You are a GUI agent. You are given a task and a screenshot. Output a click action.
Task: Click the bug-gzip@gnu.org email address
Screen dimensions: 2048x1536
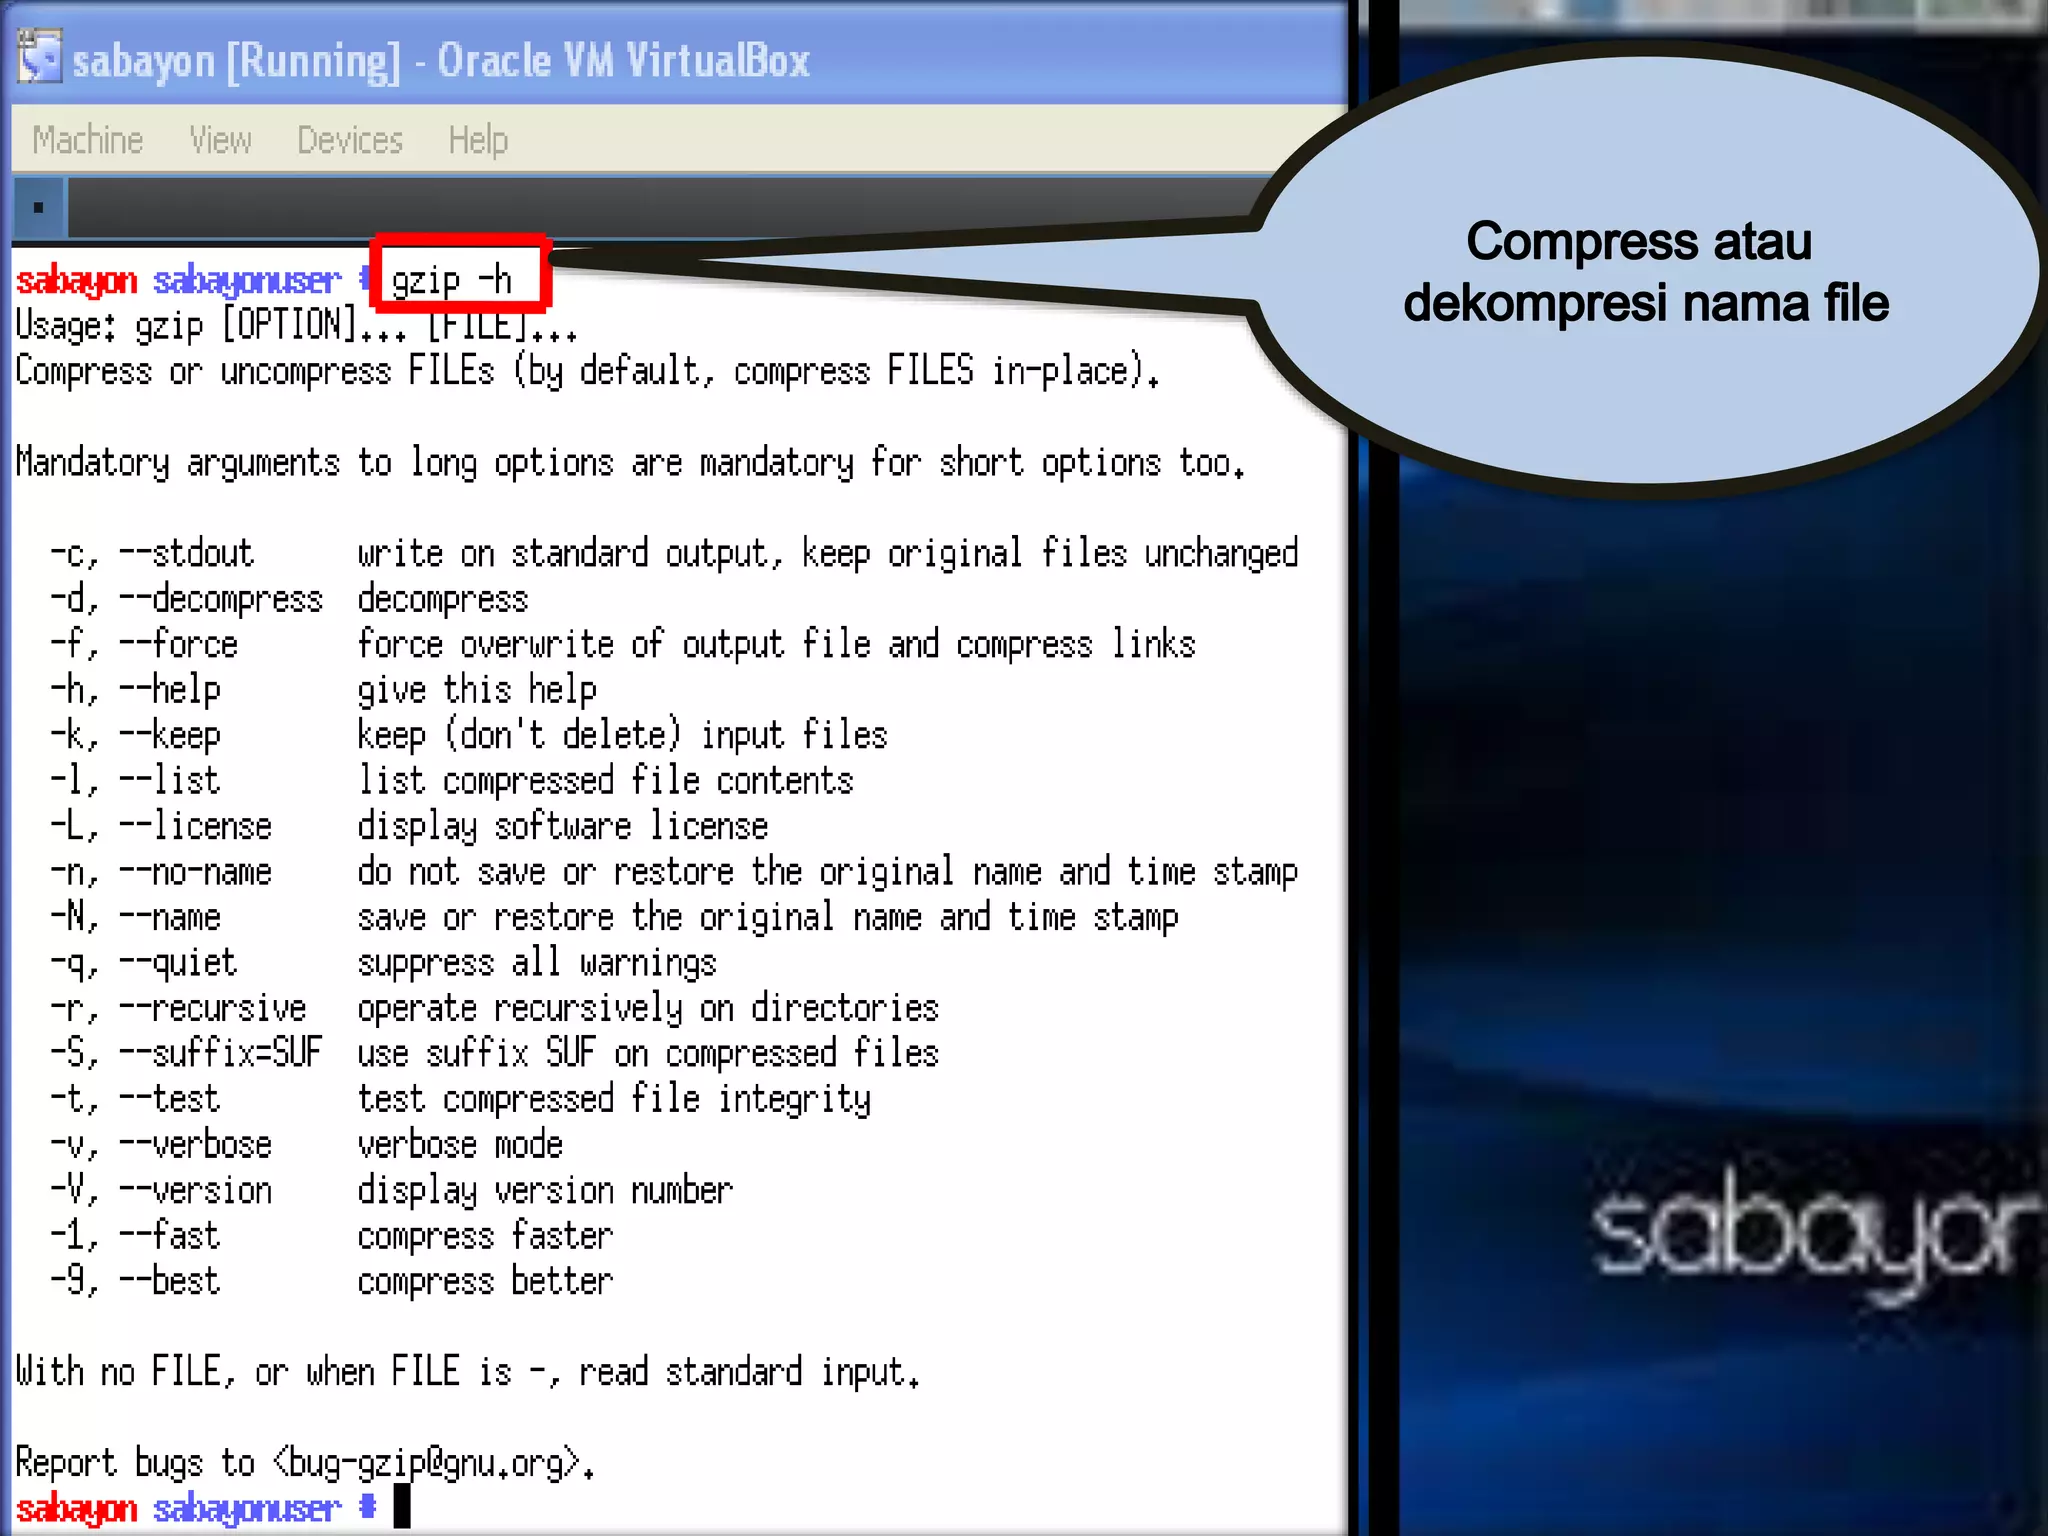click(430, 1463)
